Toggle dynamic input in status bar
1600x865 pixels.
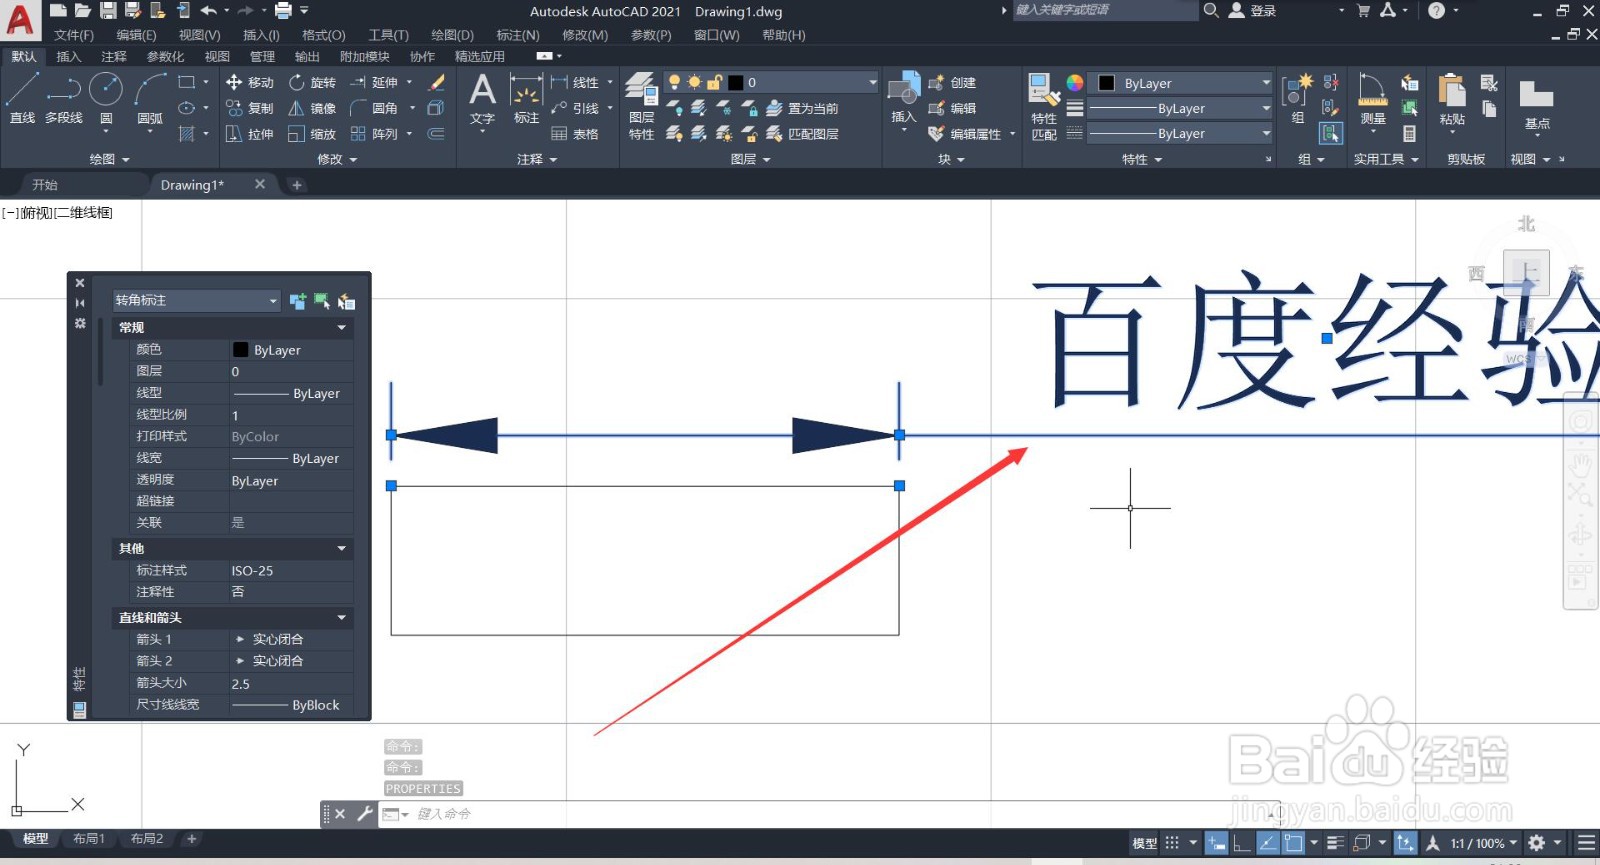click(1216, 843)
